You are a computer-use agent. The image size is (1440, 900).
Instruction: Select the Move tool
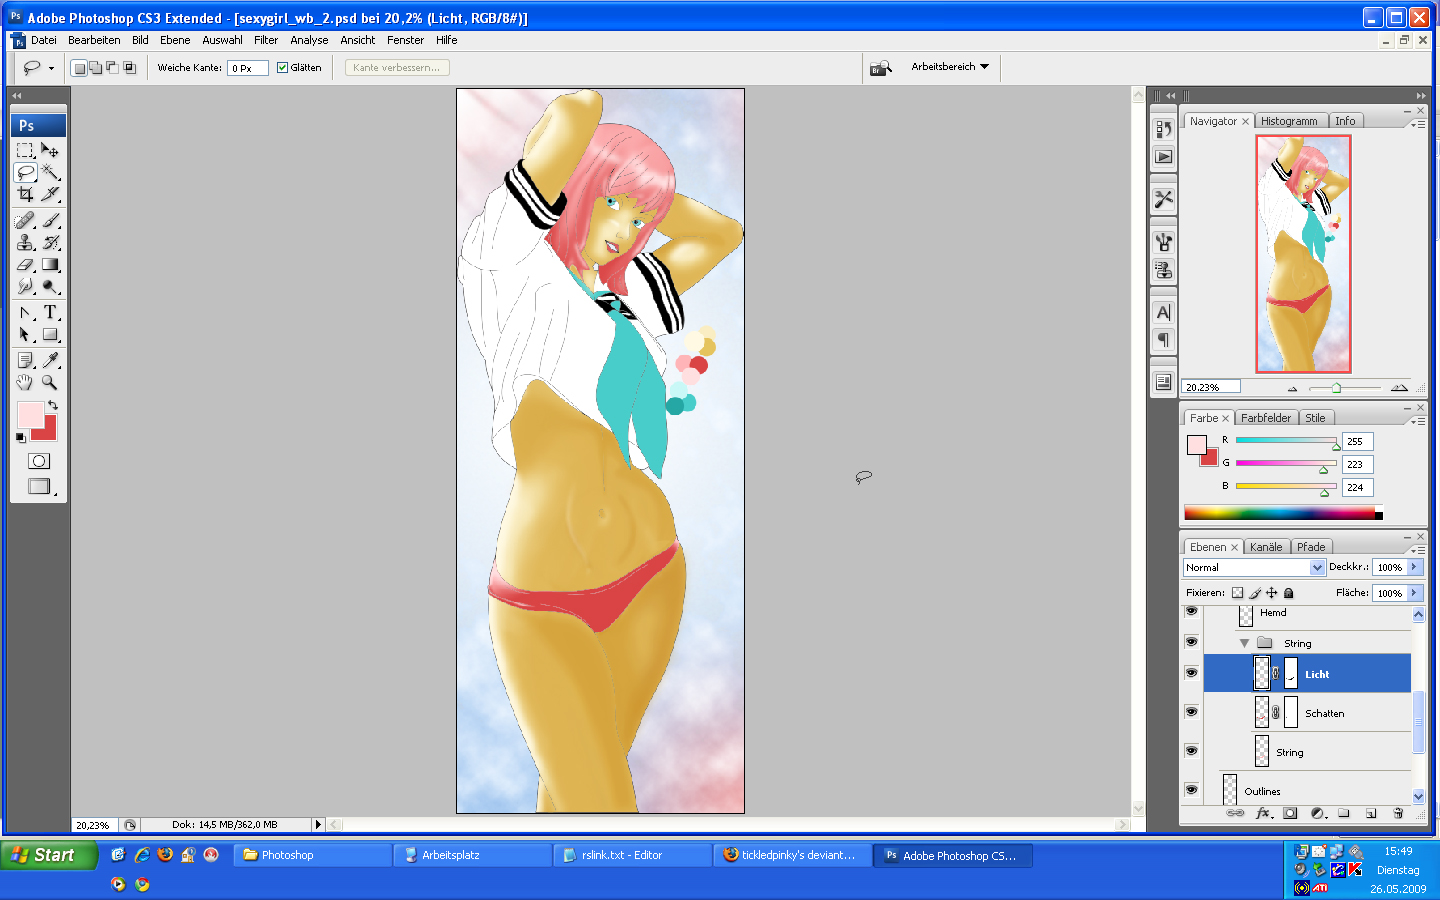(x=51, y=150)
